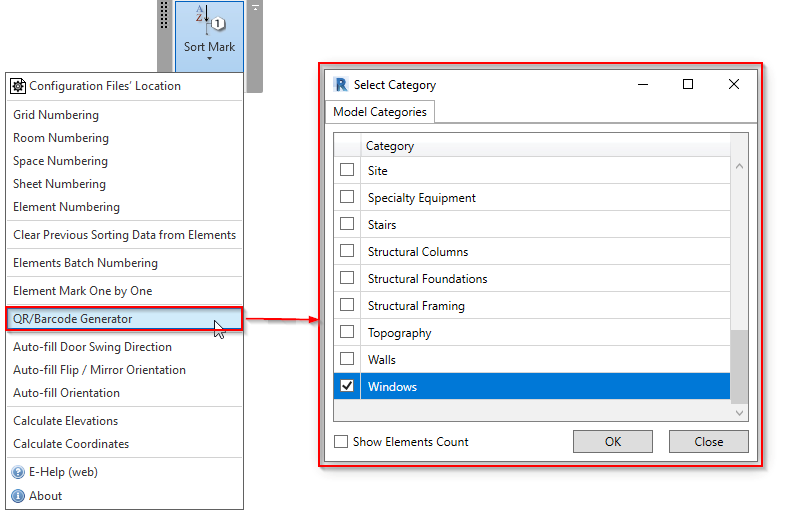Click the Configuration Files' Location gear icon
790x520 pixels.
[x=18, y=86]
